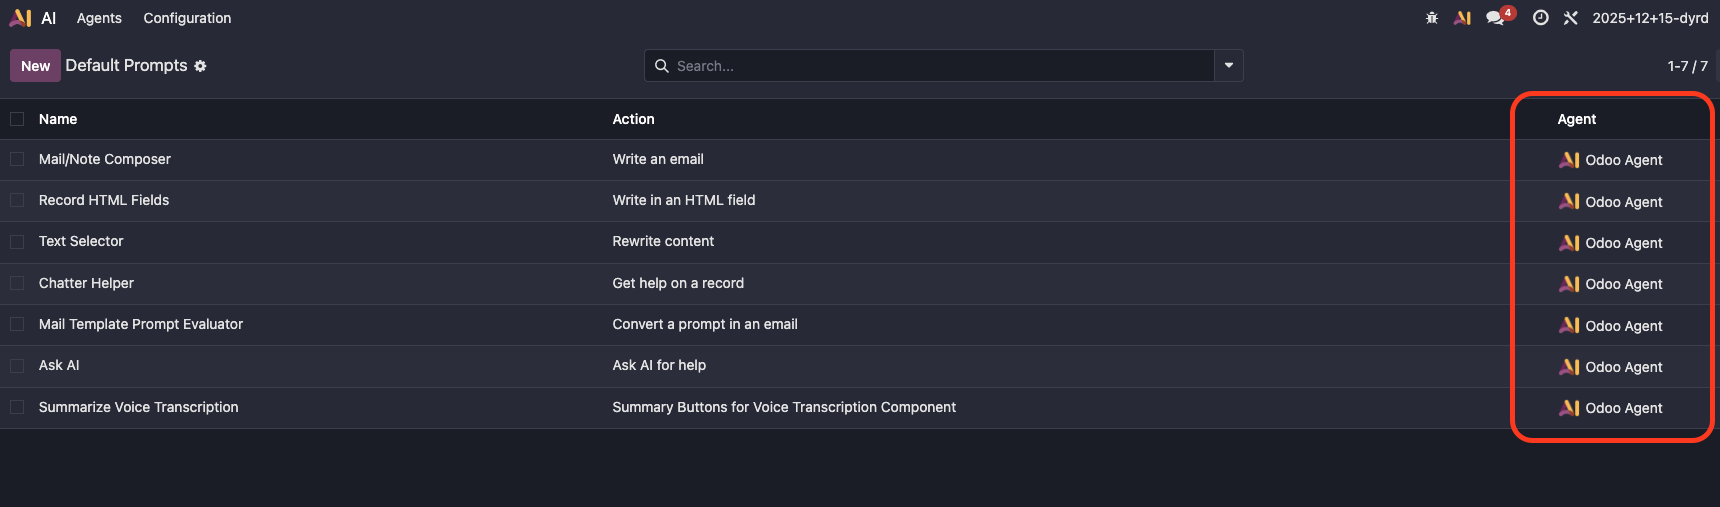
Task: Open the 2025+12+15-dyrd database menu
Action: 1650,18
